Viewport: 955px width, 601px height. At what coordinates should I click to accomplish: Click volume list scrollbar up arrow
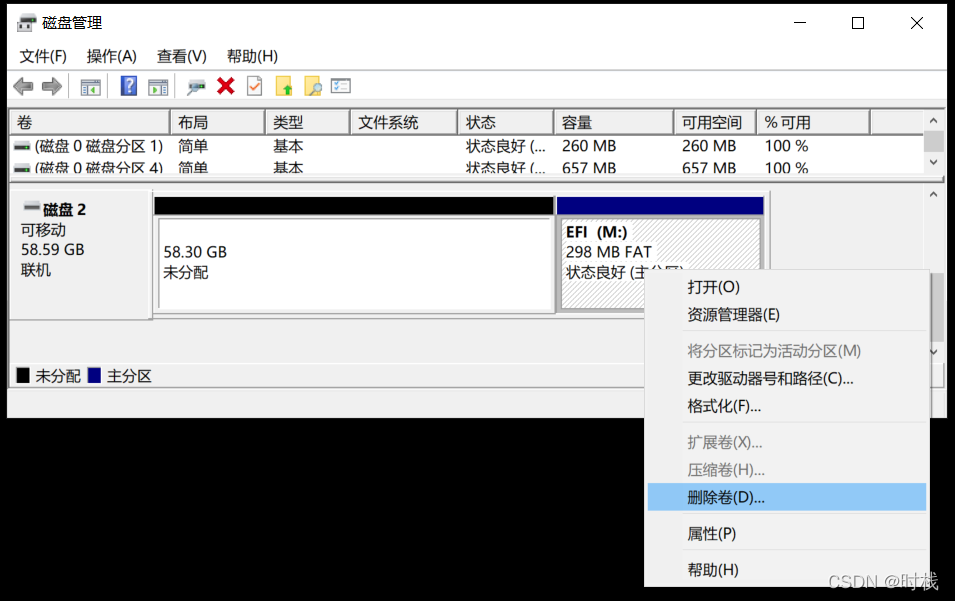click(x=933, y=121)
